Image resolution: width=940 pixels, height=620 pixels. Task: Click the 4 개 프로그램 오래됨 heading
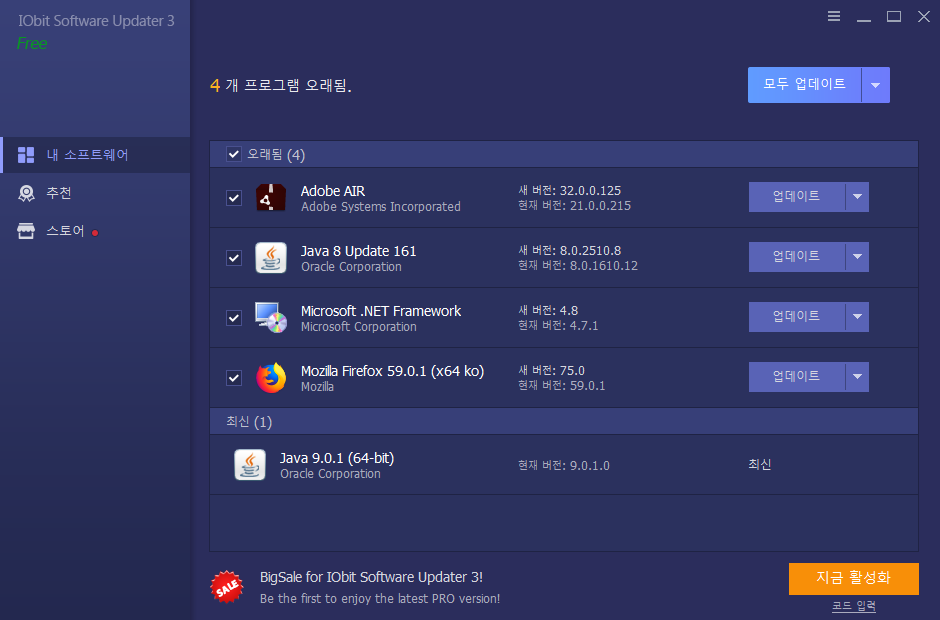tap(281, 85)
